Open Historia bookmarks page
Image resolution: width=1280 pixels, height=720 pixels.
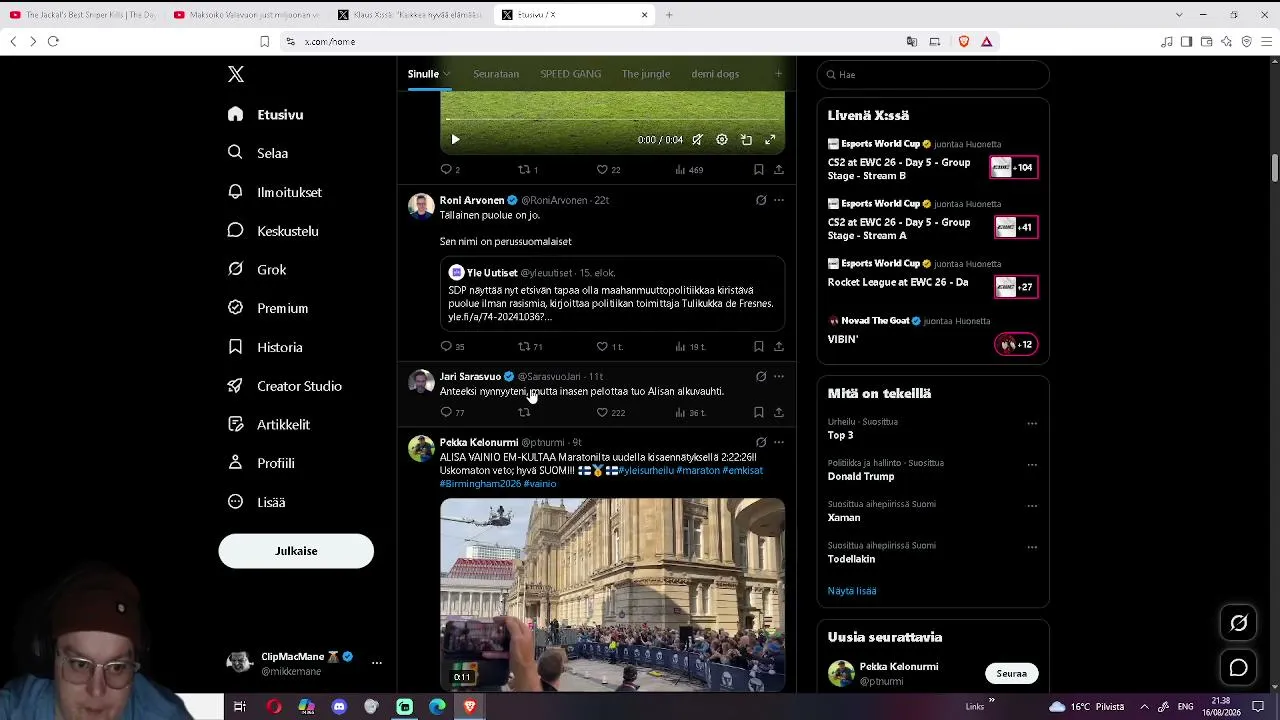click(x=264, y=347)
